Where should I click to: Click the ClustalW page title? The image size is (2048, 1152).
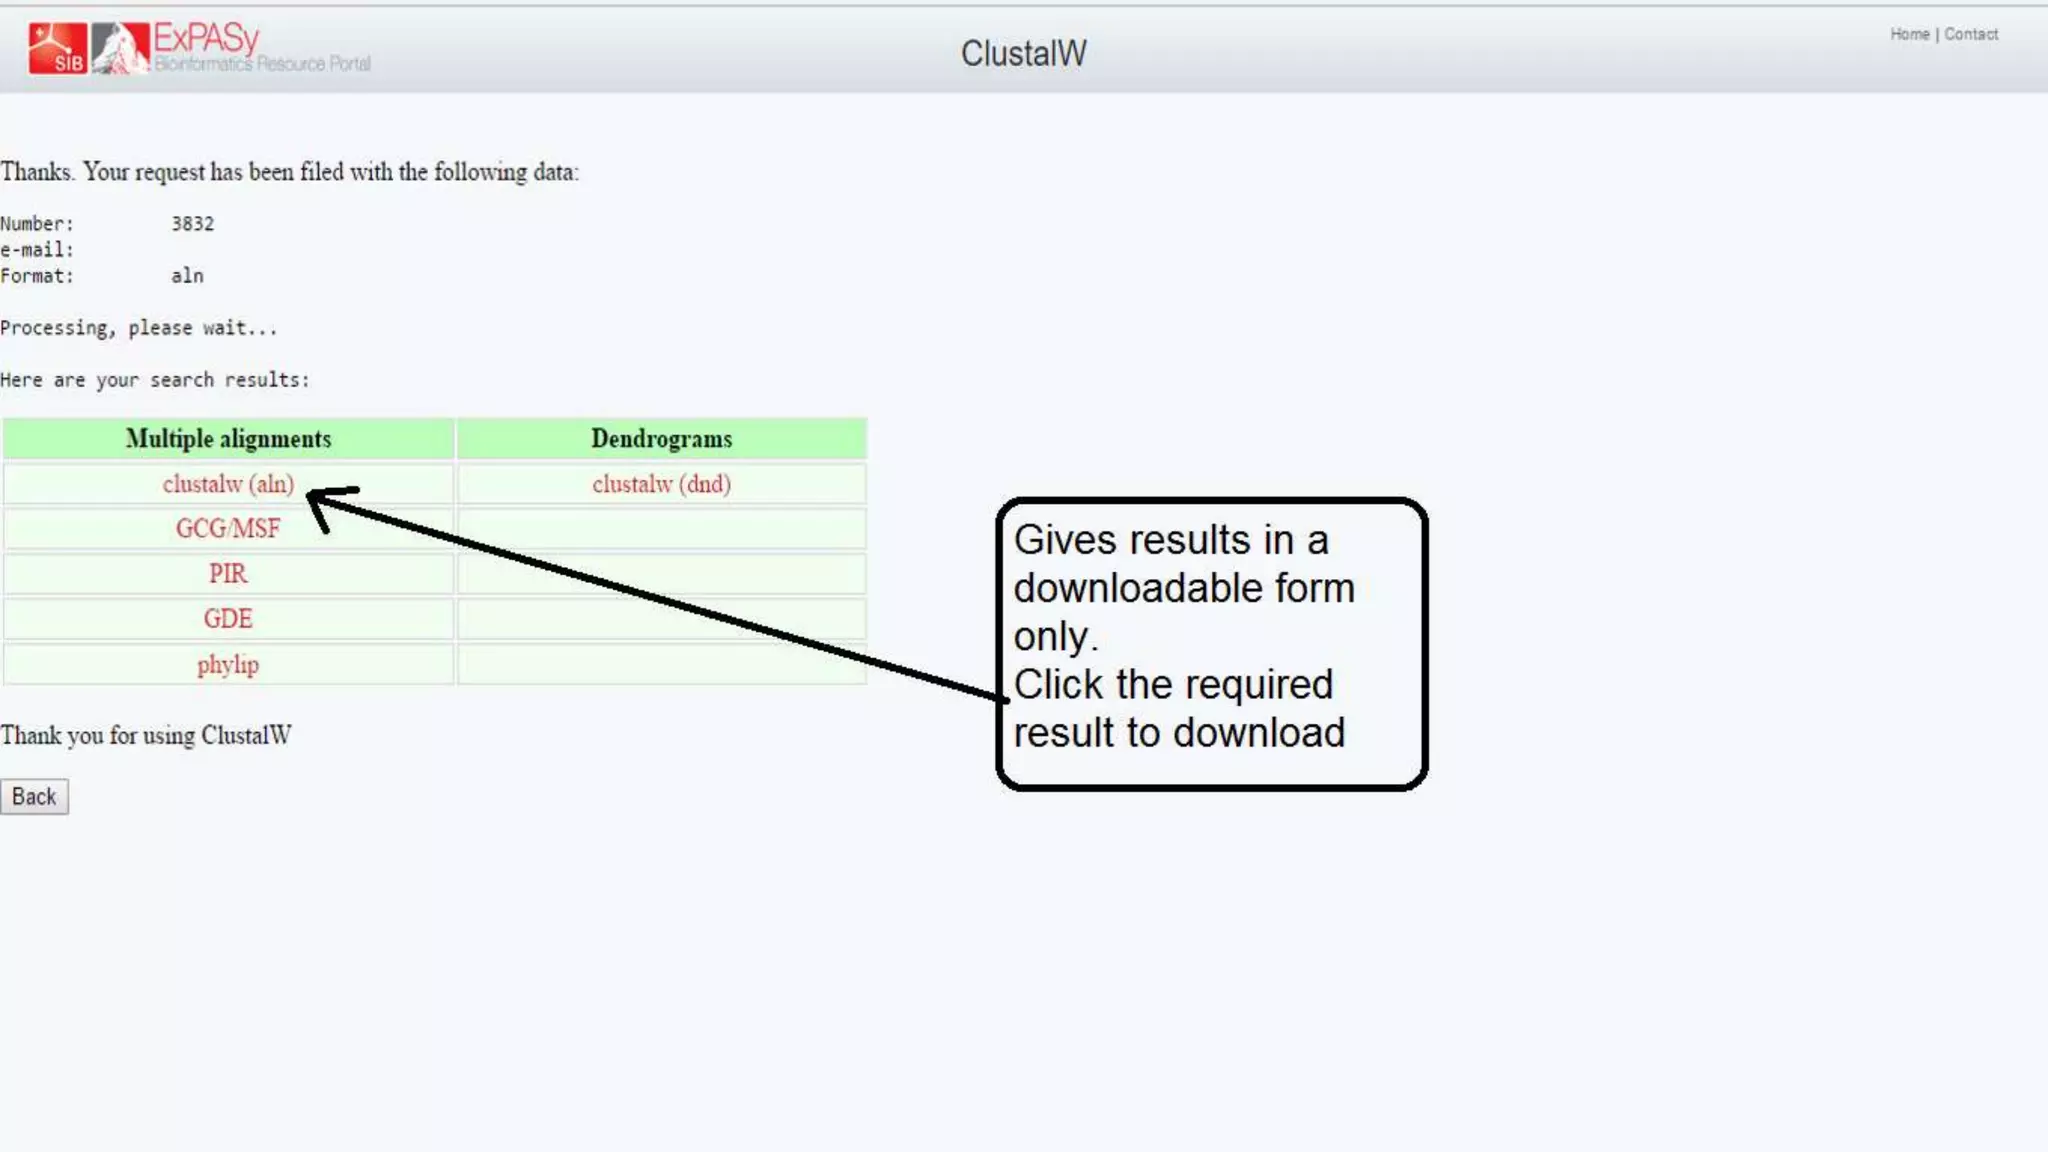point(1023,53)
